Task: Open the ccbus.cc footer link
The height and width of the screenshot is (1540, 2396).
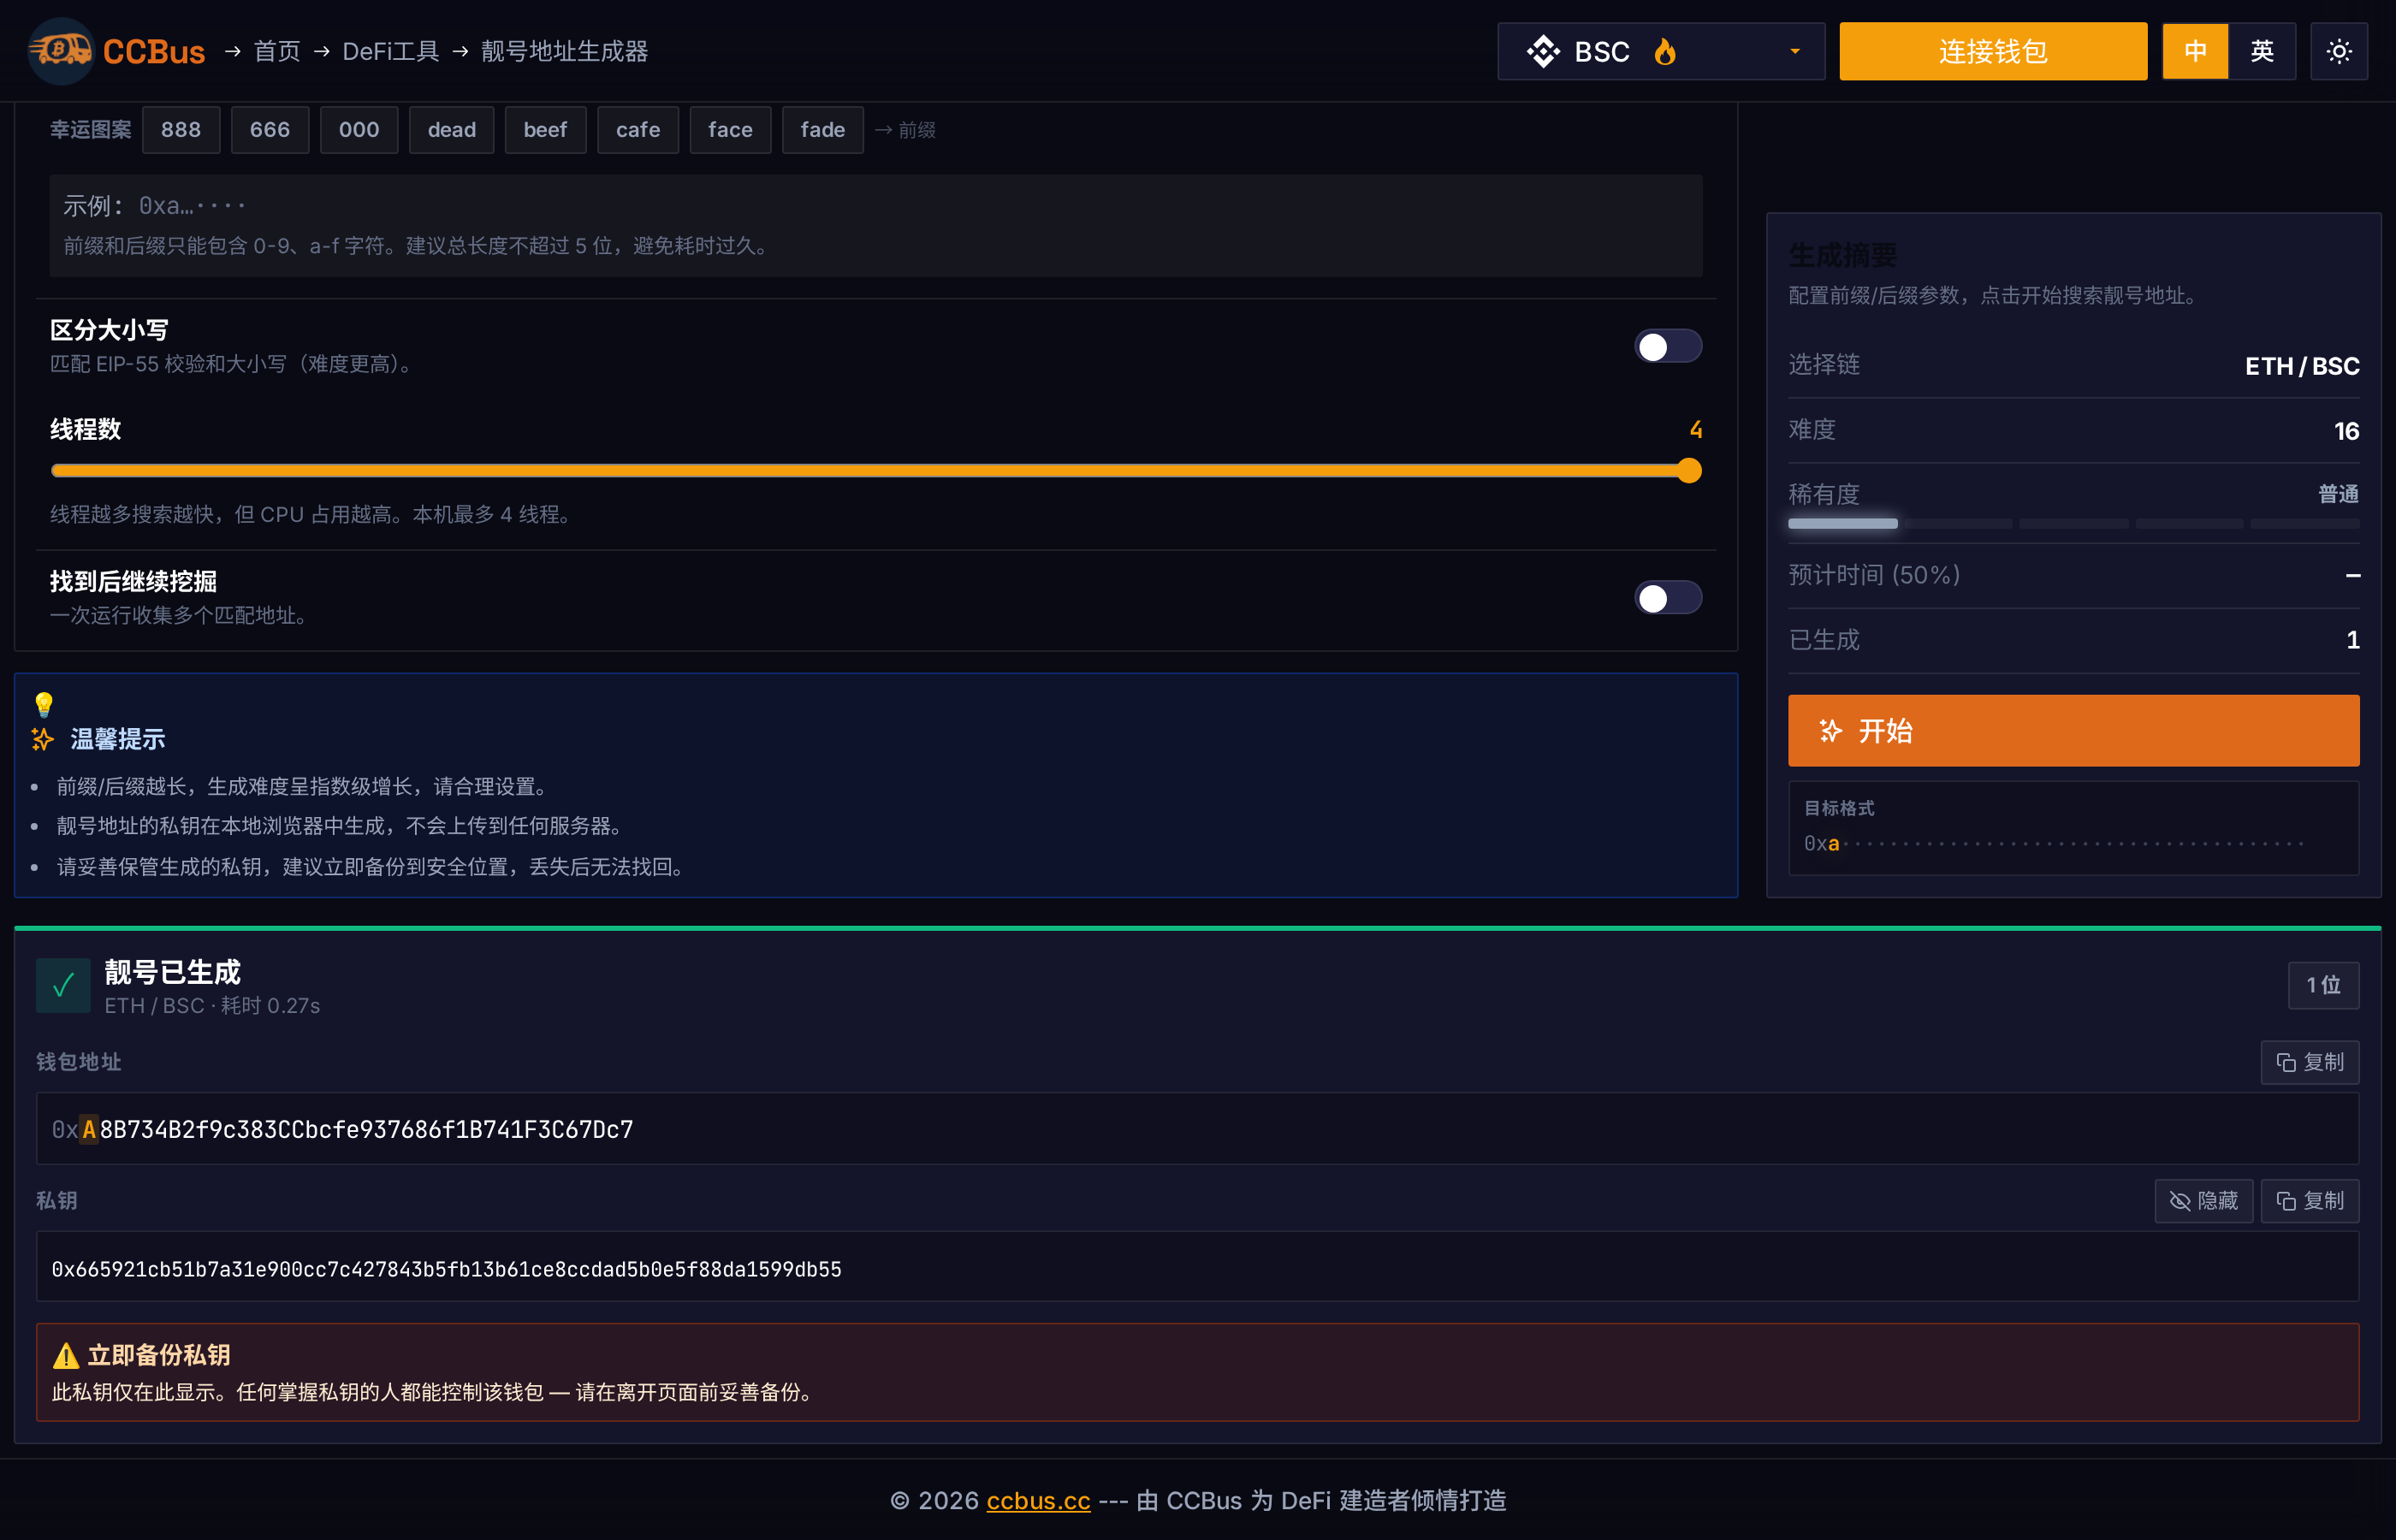Action: point(1038,1500)
